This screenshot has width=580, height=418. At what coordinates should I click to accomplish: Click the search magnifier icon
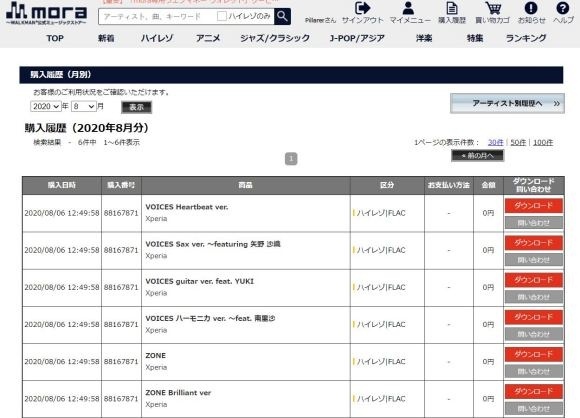[282, 16]
